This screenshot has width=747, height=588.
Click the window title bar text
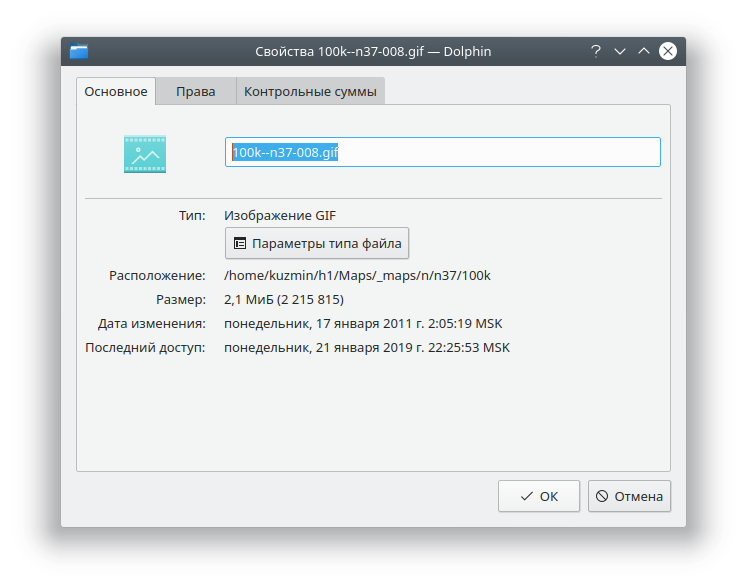pos(373,51)
